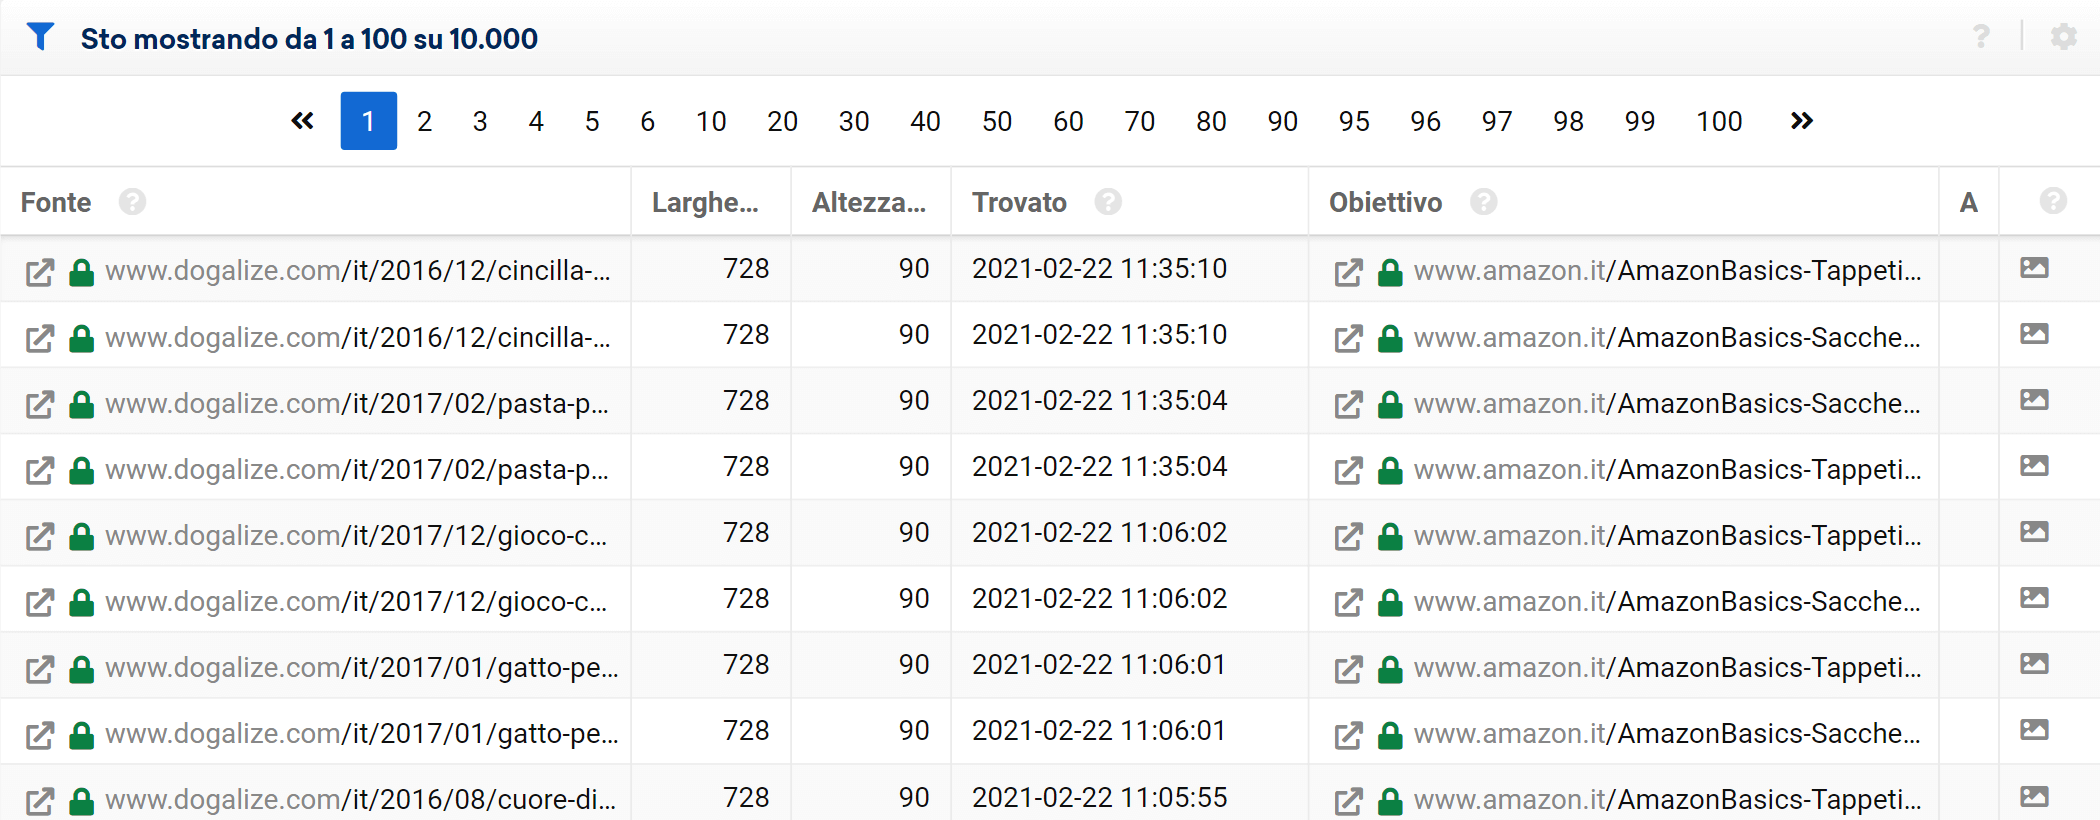View banner image for the 11:35:04 AmazonBasics-Sacche row
The height and width of the screenshot is (820, 2100).
2034,400
